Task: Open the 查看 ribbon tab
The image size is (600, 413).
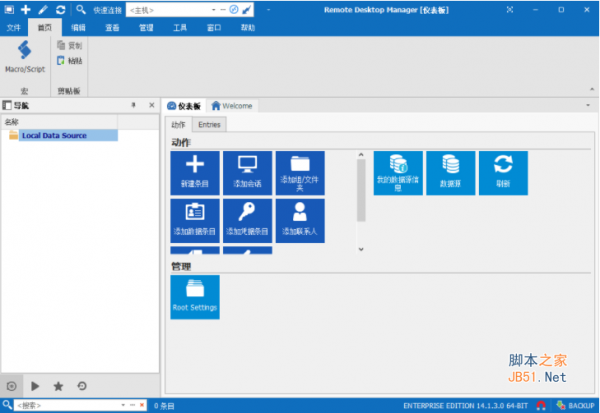Action: 112,28
